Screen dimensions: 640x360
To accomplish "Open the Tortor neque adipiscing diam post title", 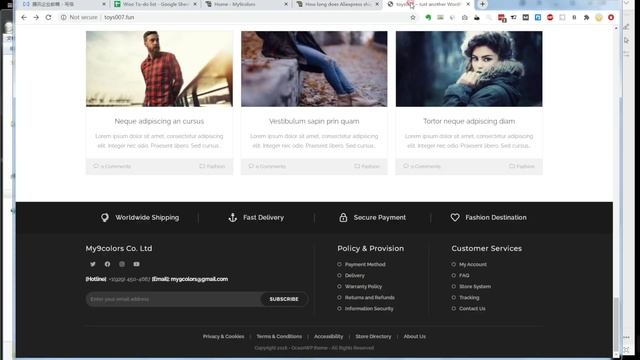I will point(469,121).
